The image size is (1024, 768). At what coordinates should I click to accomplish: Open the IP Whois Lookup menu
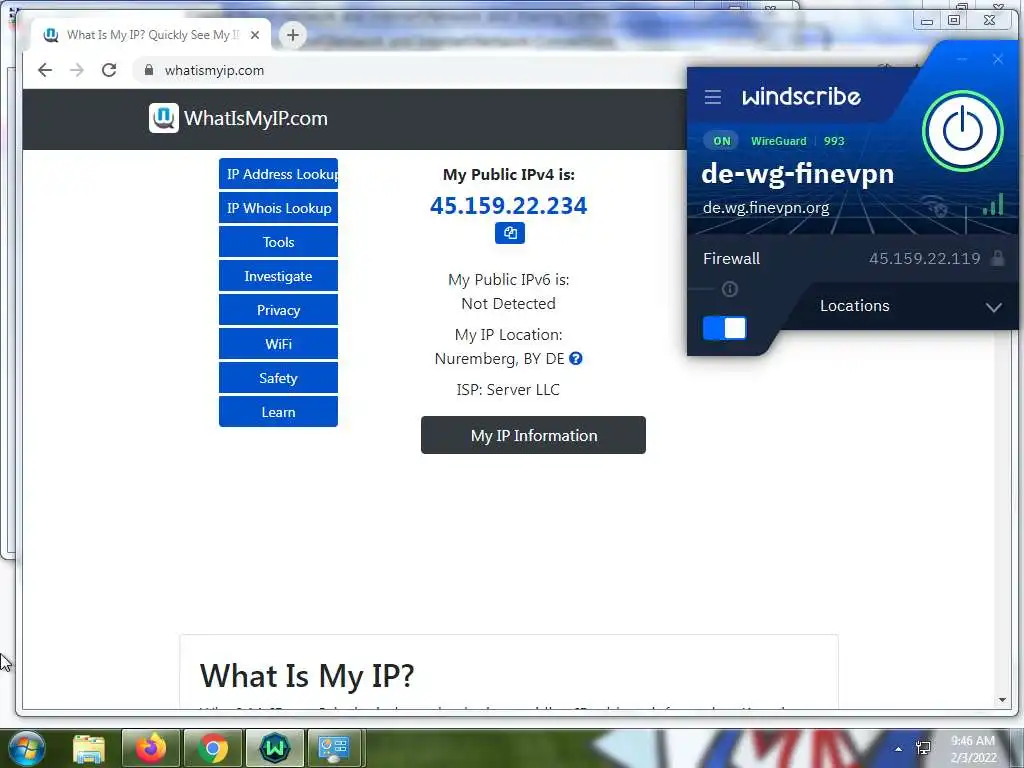[278, 208]
